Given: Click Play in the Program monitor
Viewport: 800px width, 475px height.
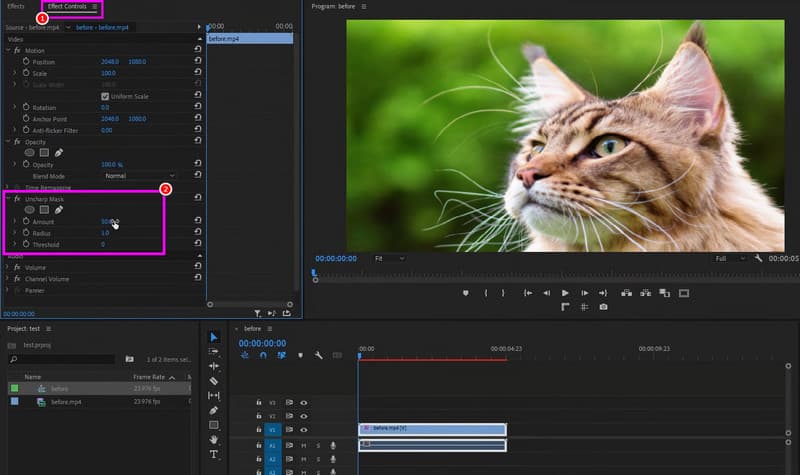Looking at the screenshot, I should coord(565,293).
